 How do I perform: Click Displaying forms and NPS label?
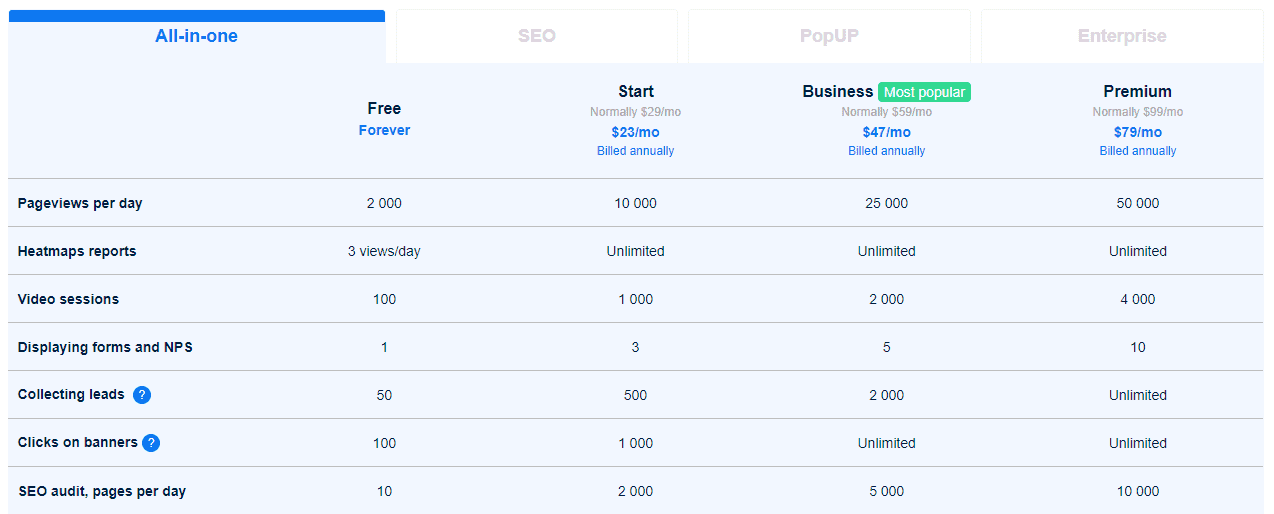pos(105,347)
